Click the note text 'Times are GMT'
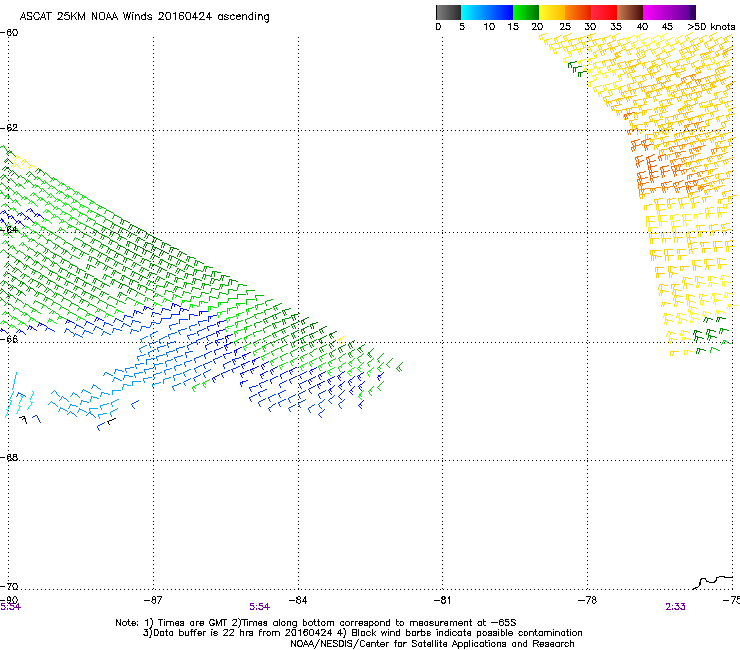Viewport: 740px width, 650px height. 192,623
